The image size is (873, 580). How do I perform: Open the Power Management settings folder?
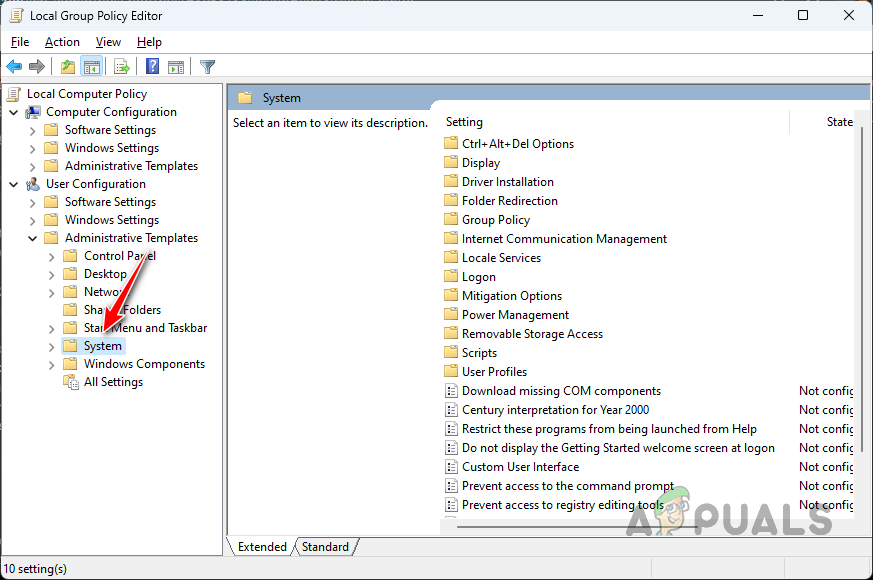[x=514, y=314]
